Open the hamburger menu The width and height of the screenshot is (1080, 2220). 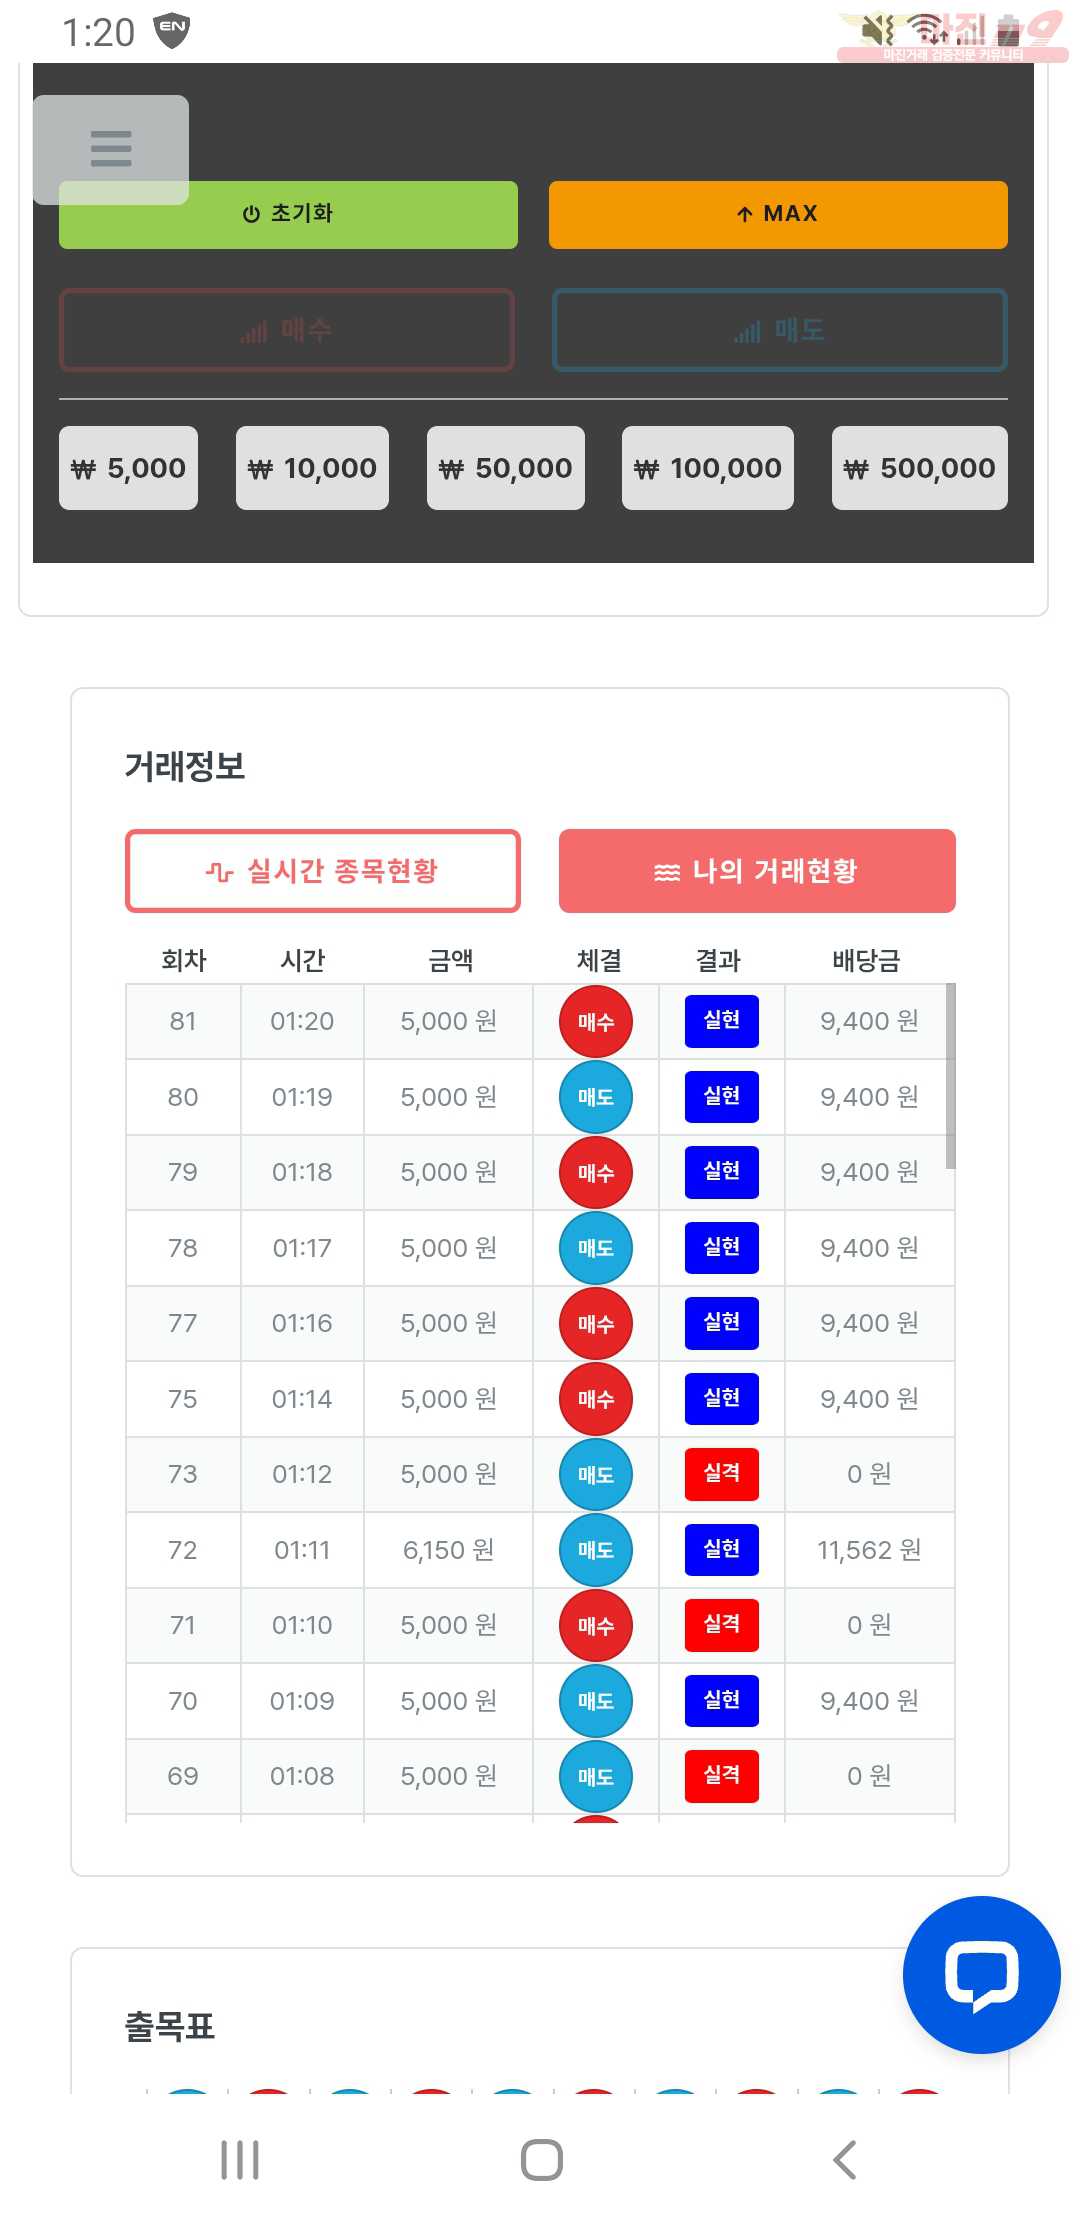[111, 149]
